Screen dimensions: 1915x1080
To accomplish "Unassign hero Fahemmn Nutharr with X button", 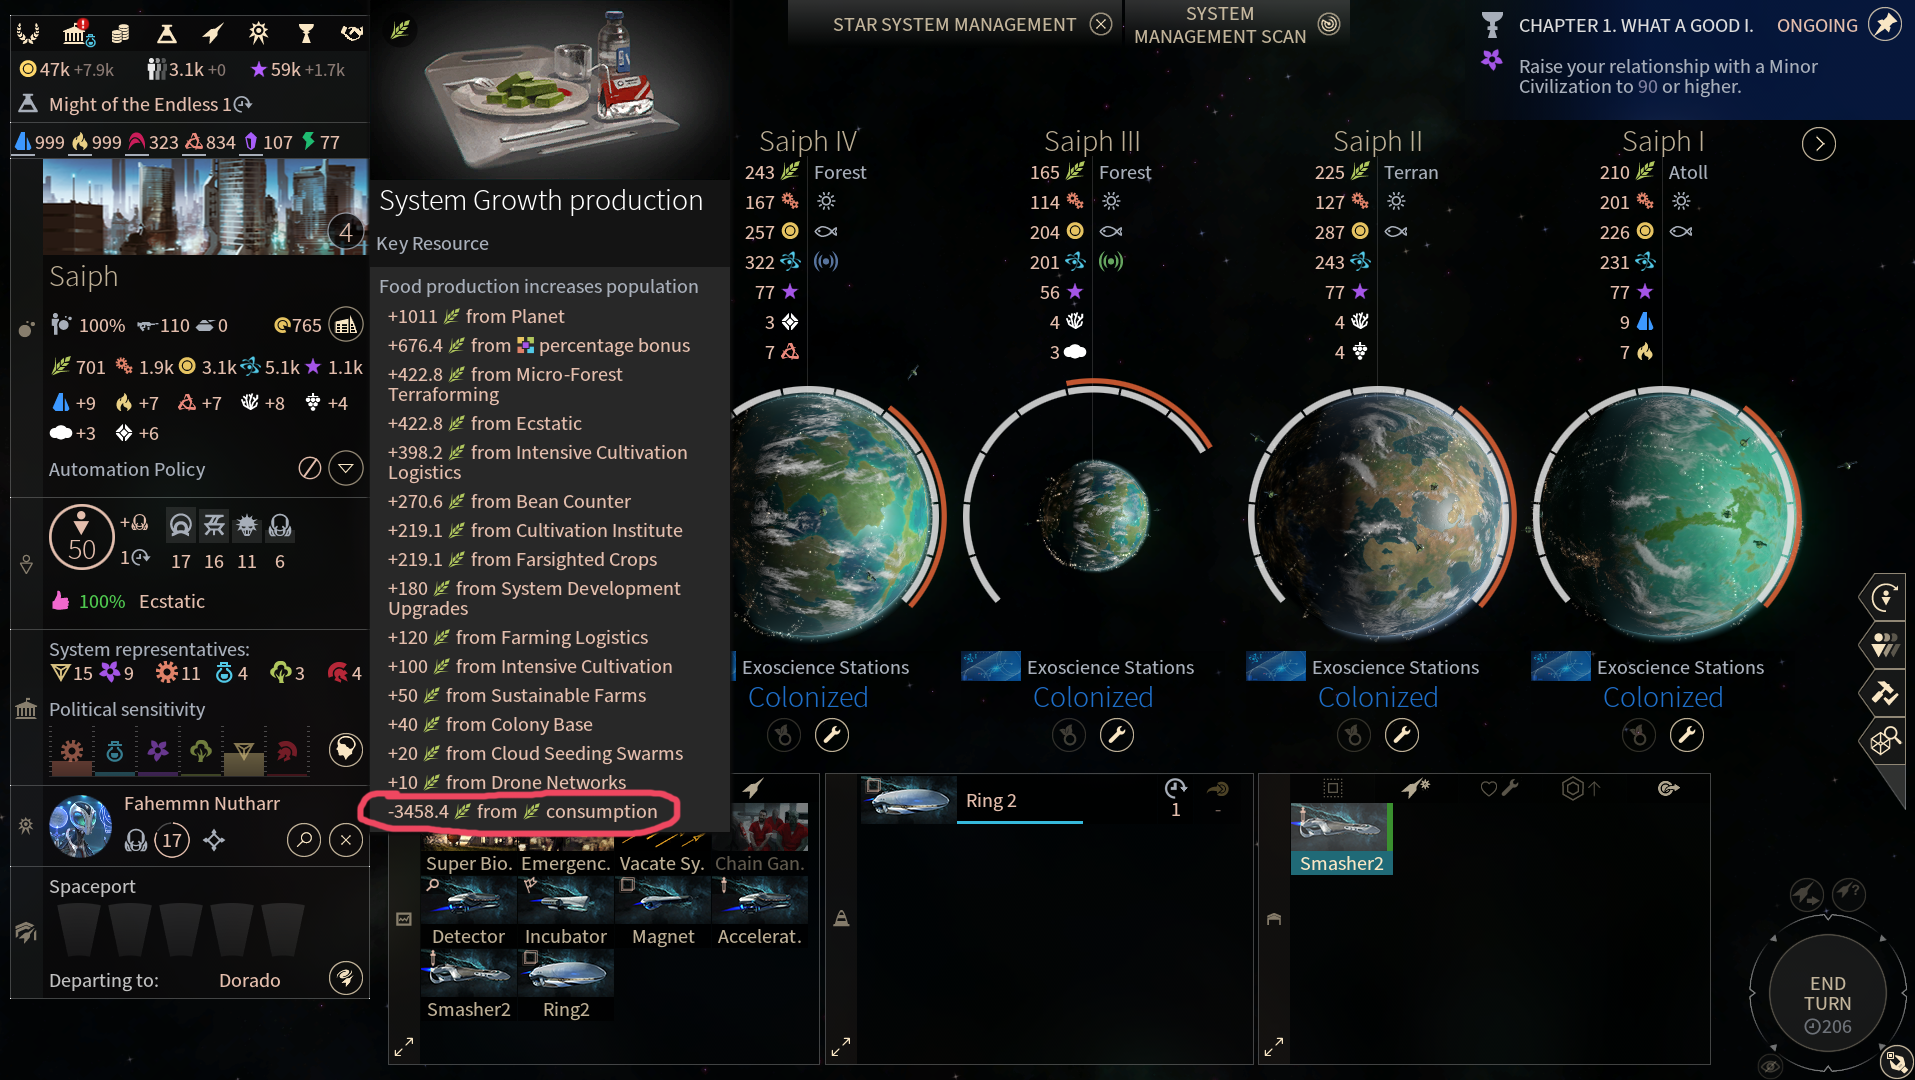I will click(x=346, y=840).
